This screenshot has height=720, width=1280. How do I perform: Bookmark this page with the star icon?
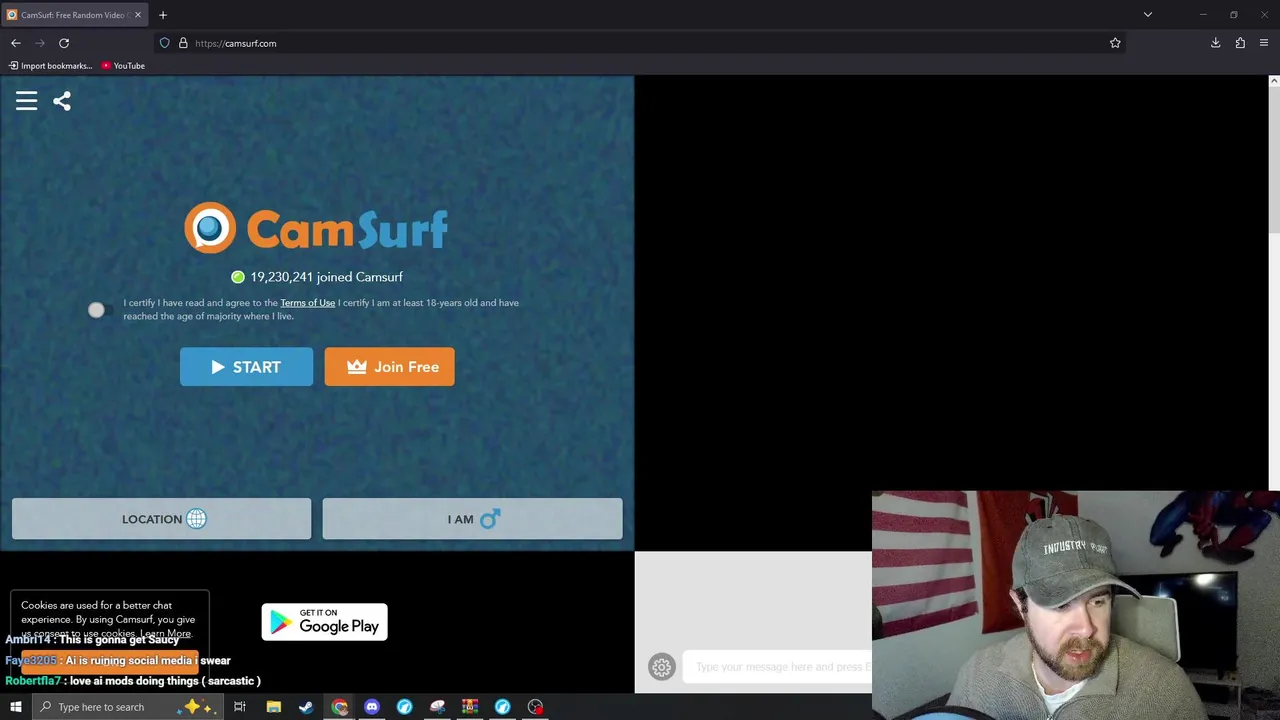point(1115,43)
